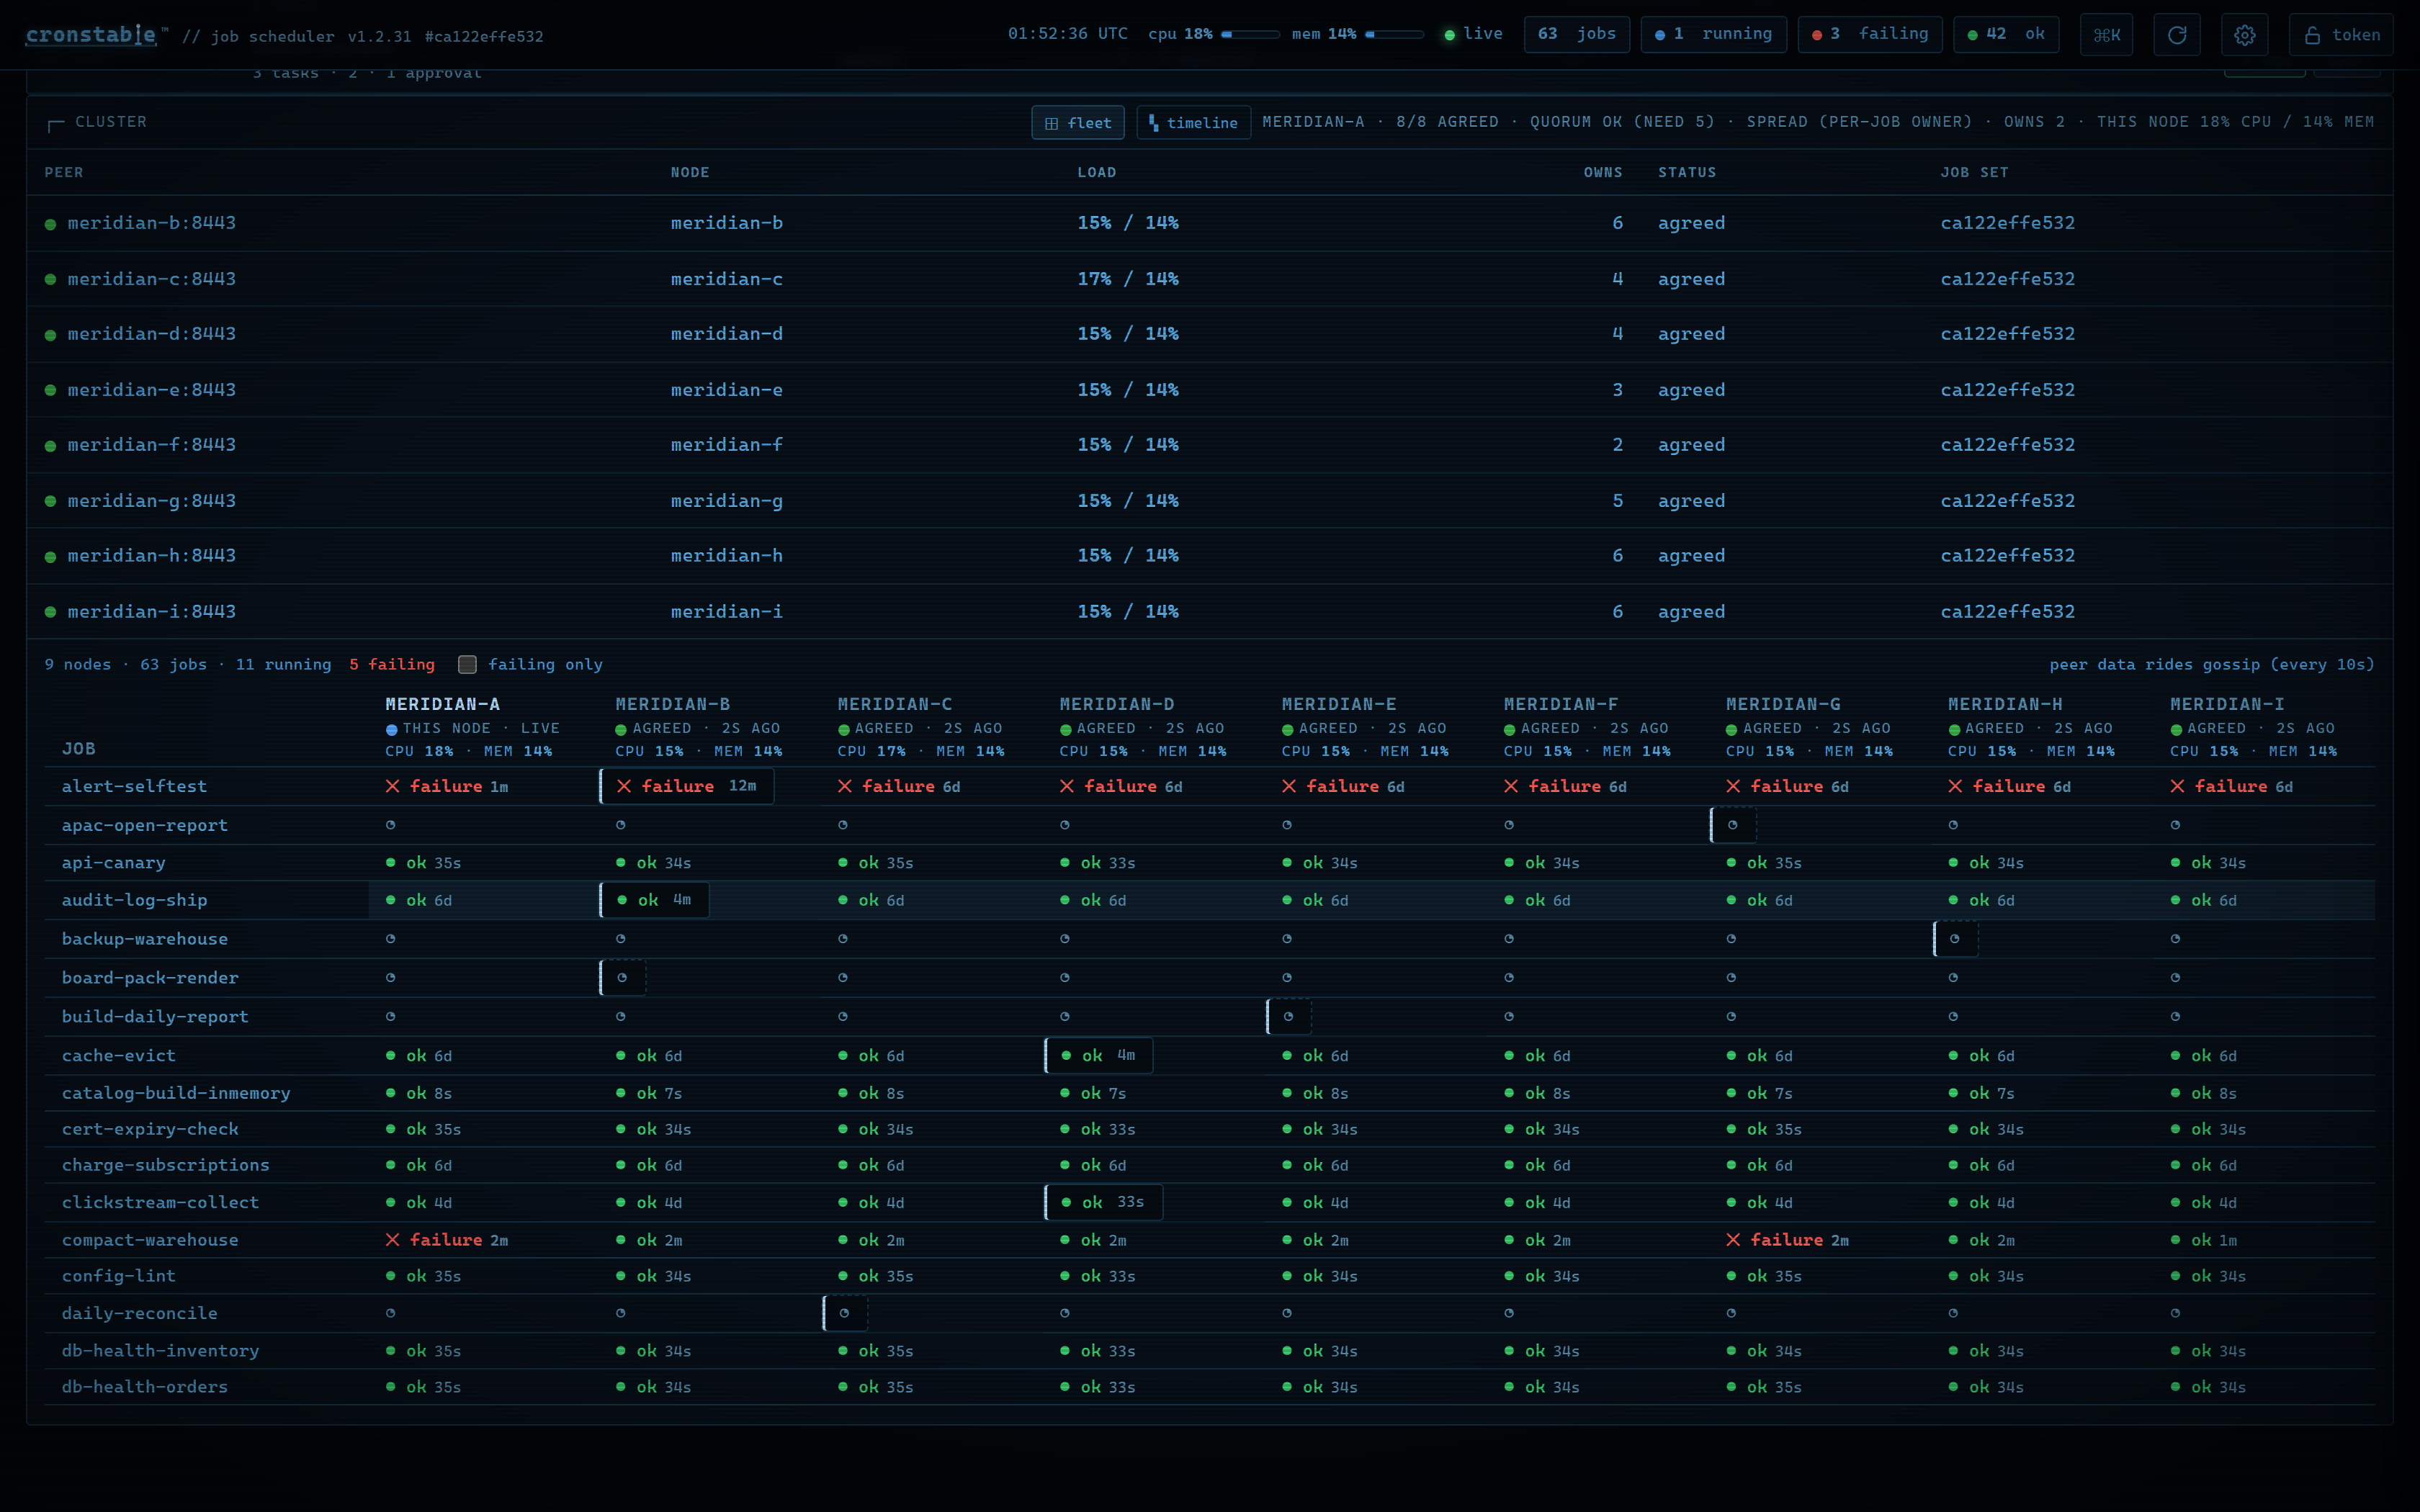The height and width of the screenshot is (1512, 2420).
Task: Click daily-reconcile clock icon under MERIDIAN-C
Action: [x=845, y=1314]
